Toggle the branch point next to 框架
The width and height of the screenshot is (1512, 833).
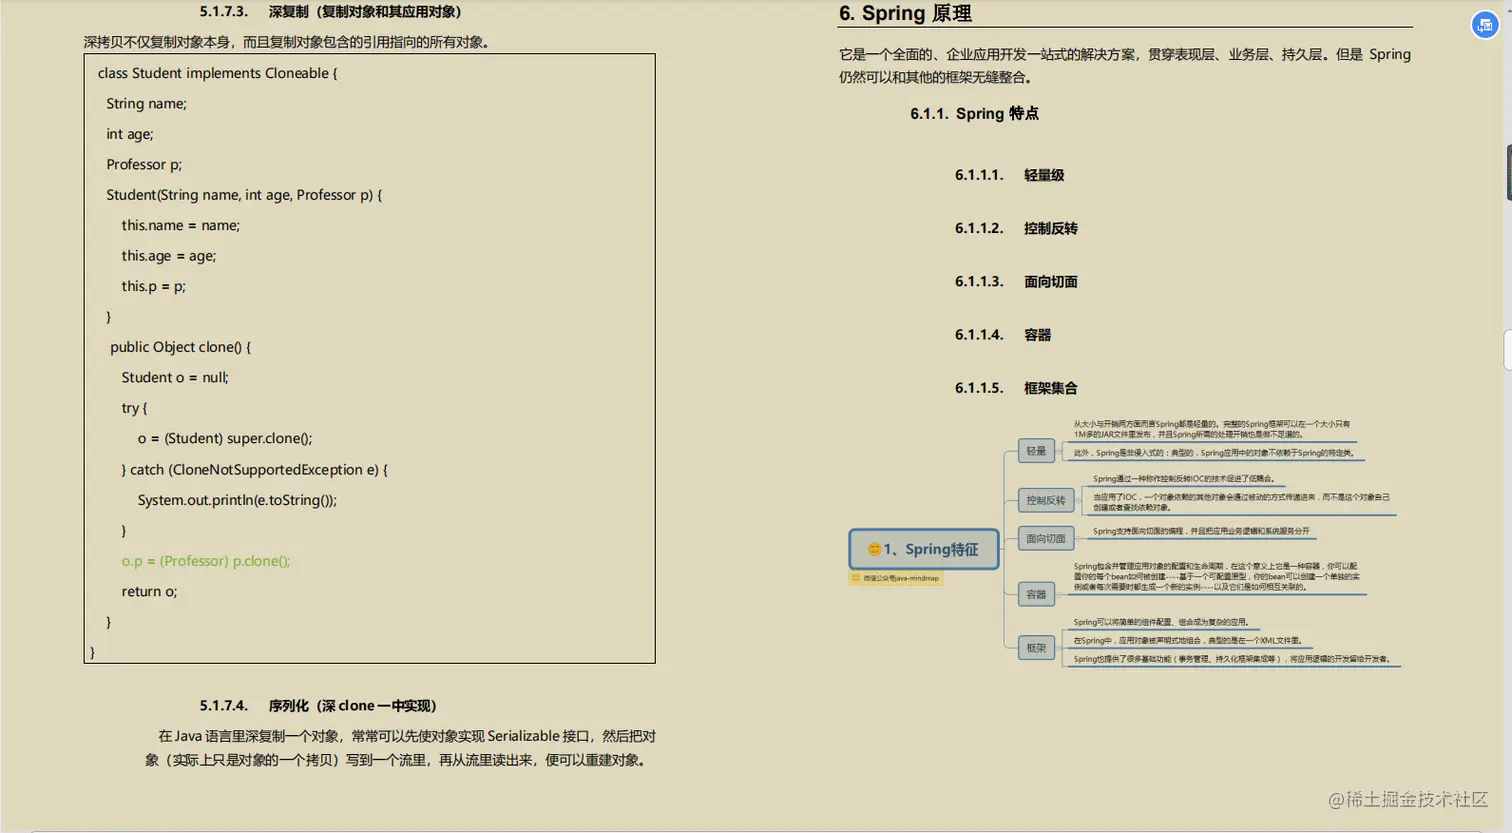(x=1058, y=648)
